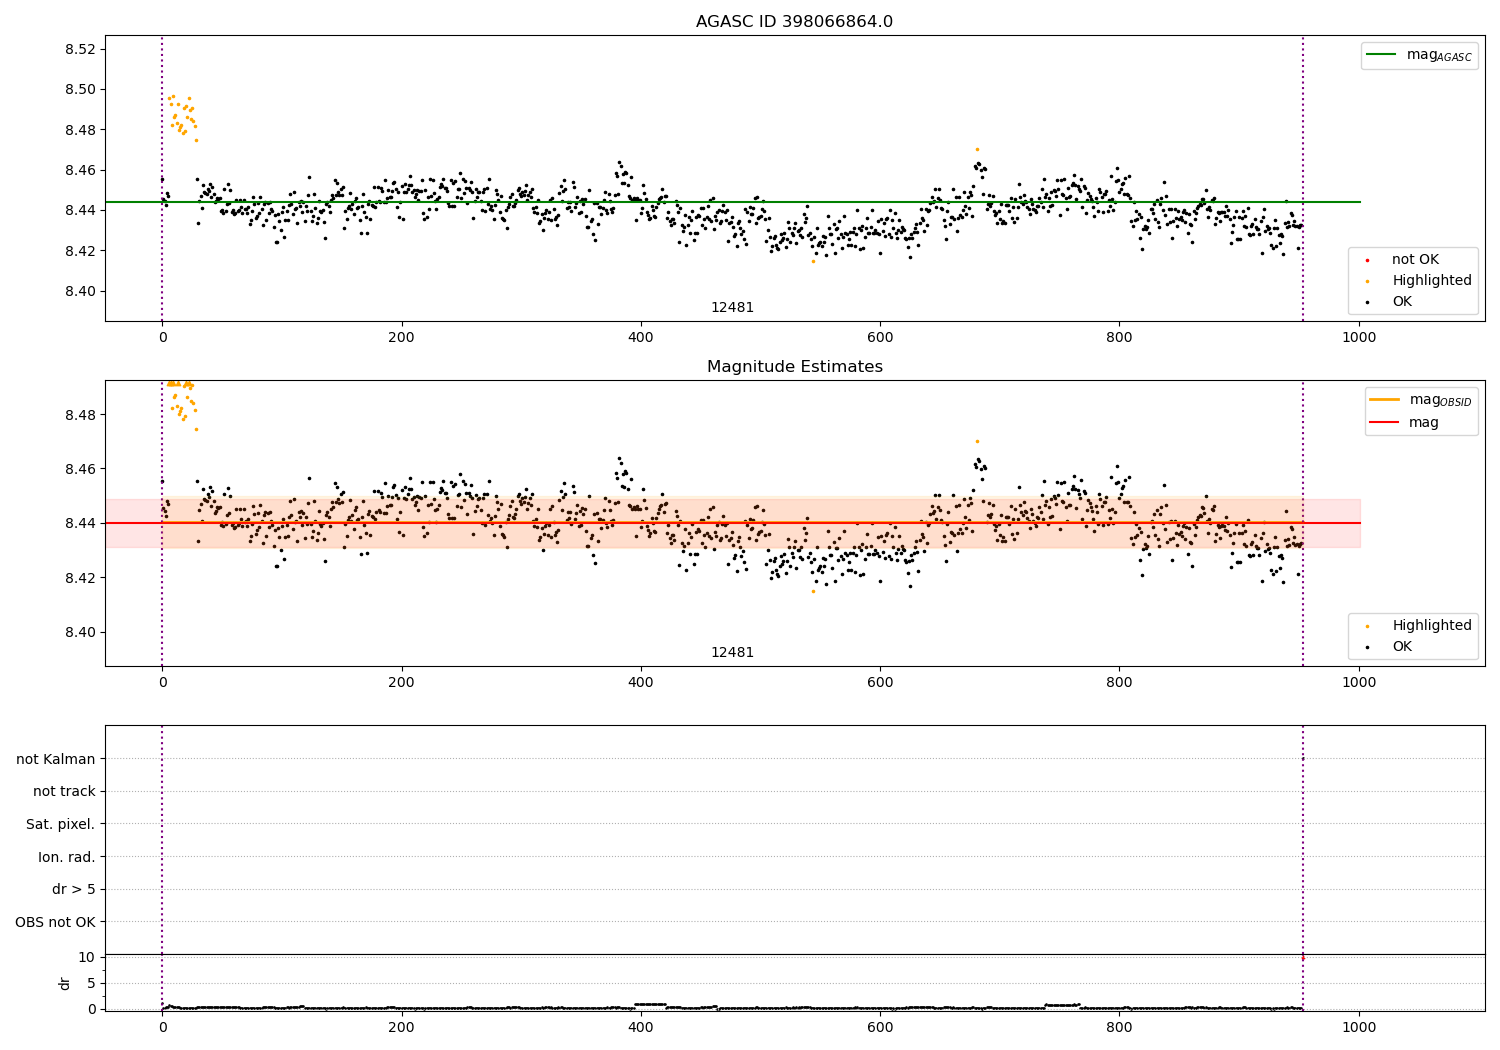Click the 'OBS not OK' row label
Viewport: 1500px width, 1050px height.
56,923
